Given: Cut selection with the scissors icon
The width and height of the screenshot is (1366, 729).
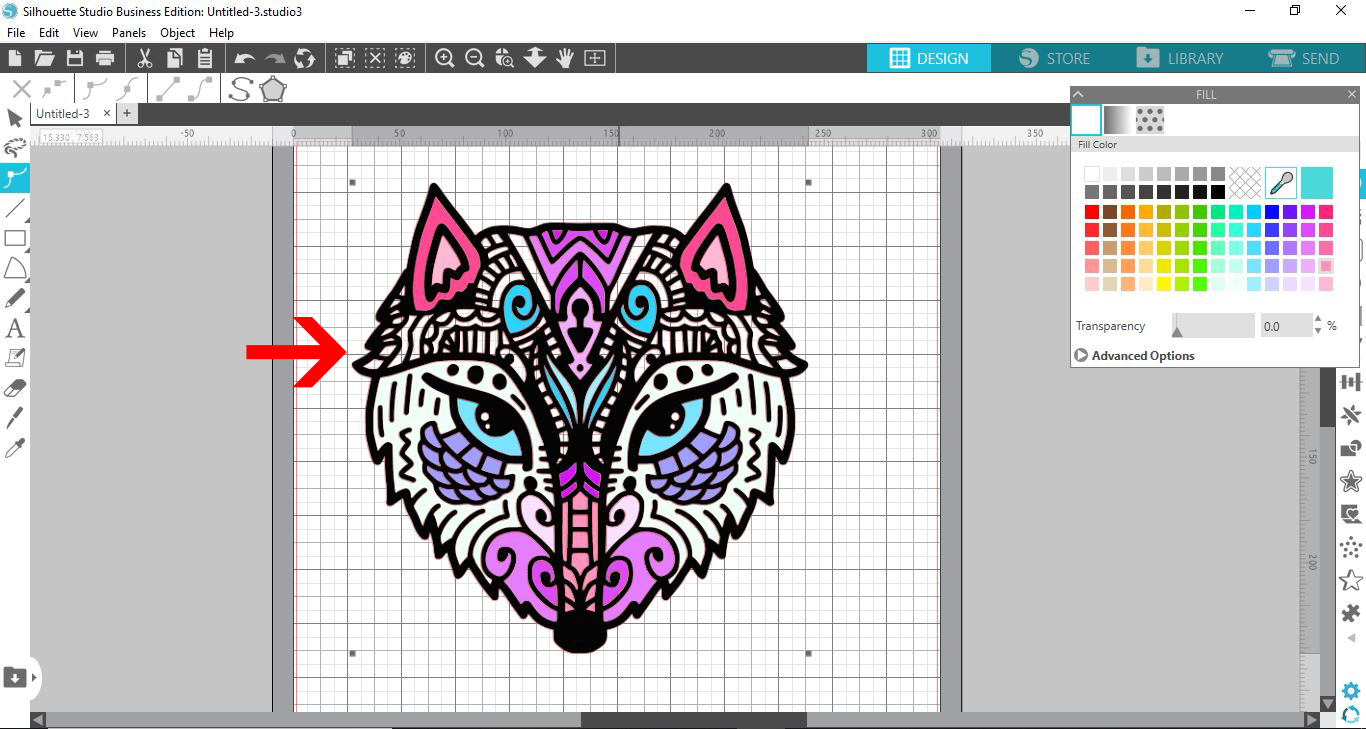Looking at the screenshot, I should click(145, 58).
